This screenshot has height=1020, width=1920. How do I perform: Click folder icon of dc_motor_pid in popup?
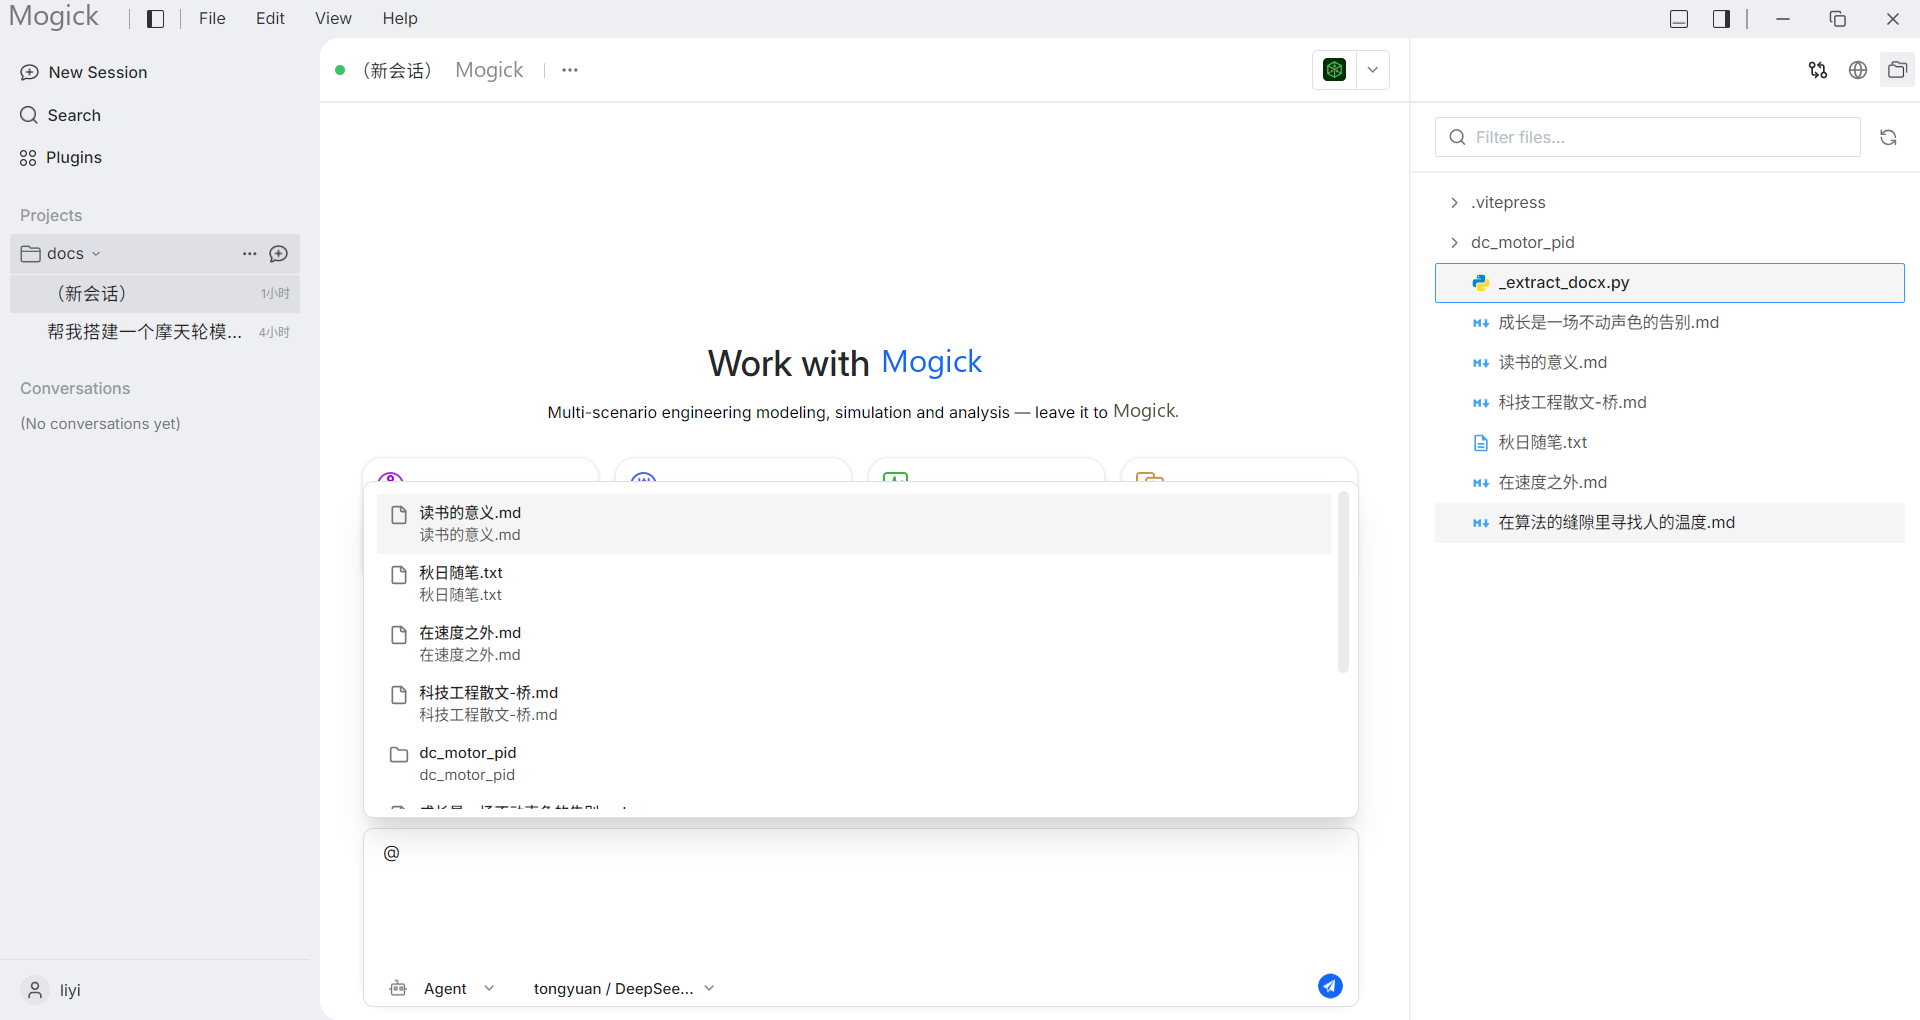(x=399, y=754)
